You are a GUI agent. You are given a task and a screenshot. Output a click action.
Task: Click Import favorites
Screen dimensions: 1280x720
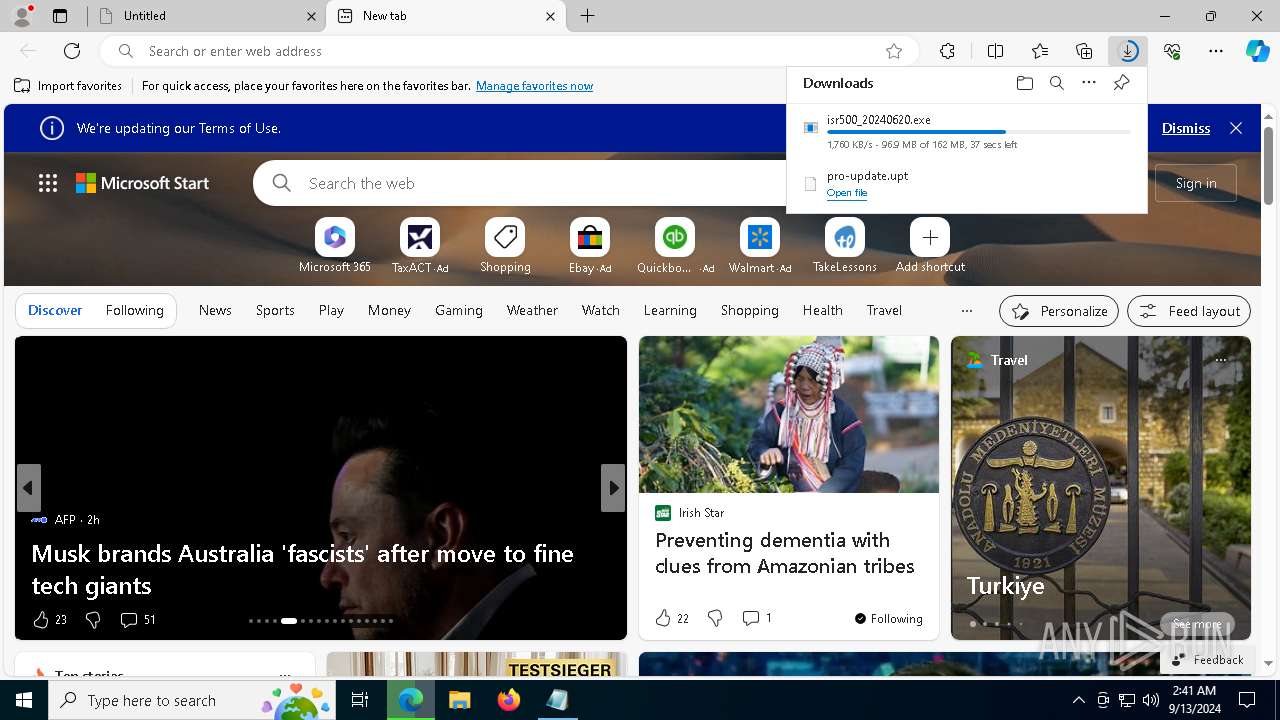[68, 86]
